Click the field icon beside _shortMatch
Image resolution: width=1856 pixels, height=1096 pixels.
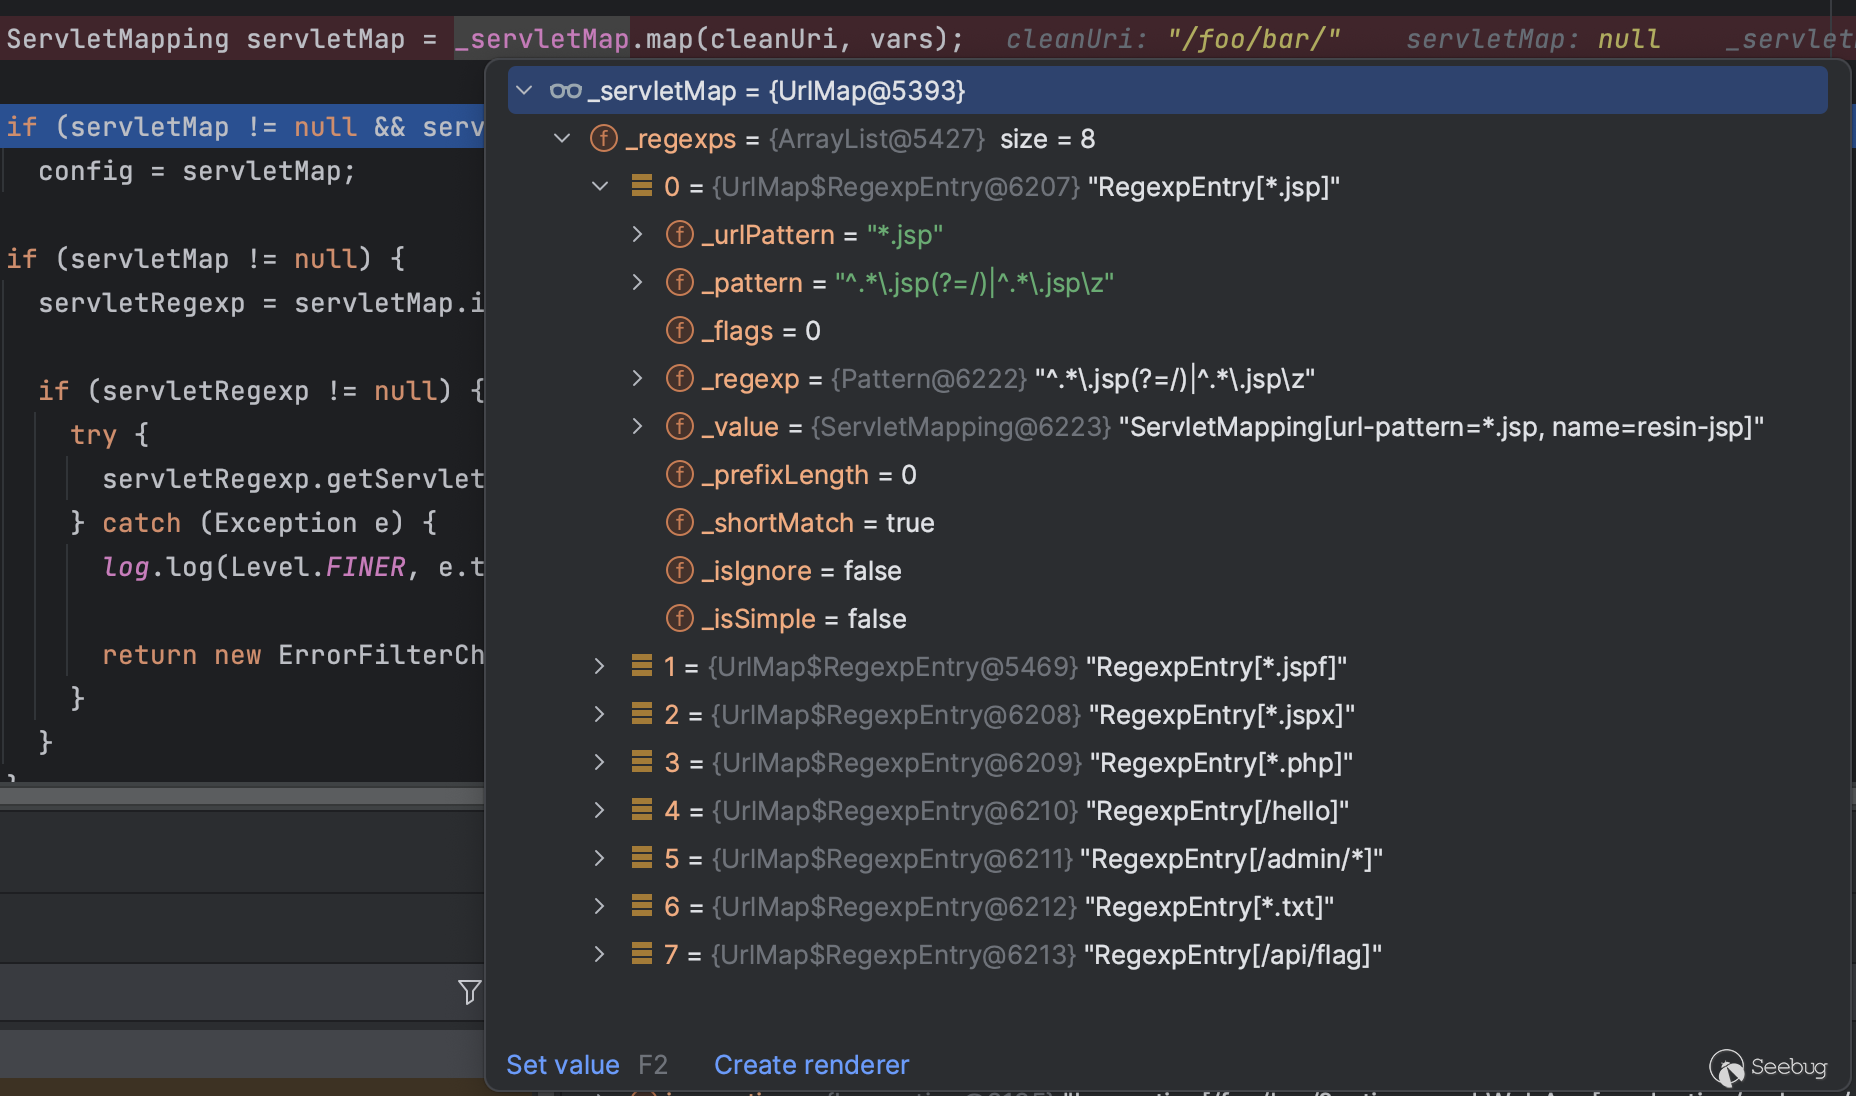[679, 523]
